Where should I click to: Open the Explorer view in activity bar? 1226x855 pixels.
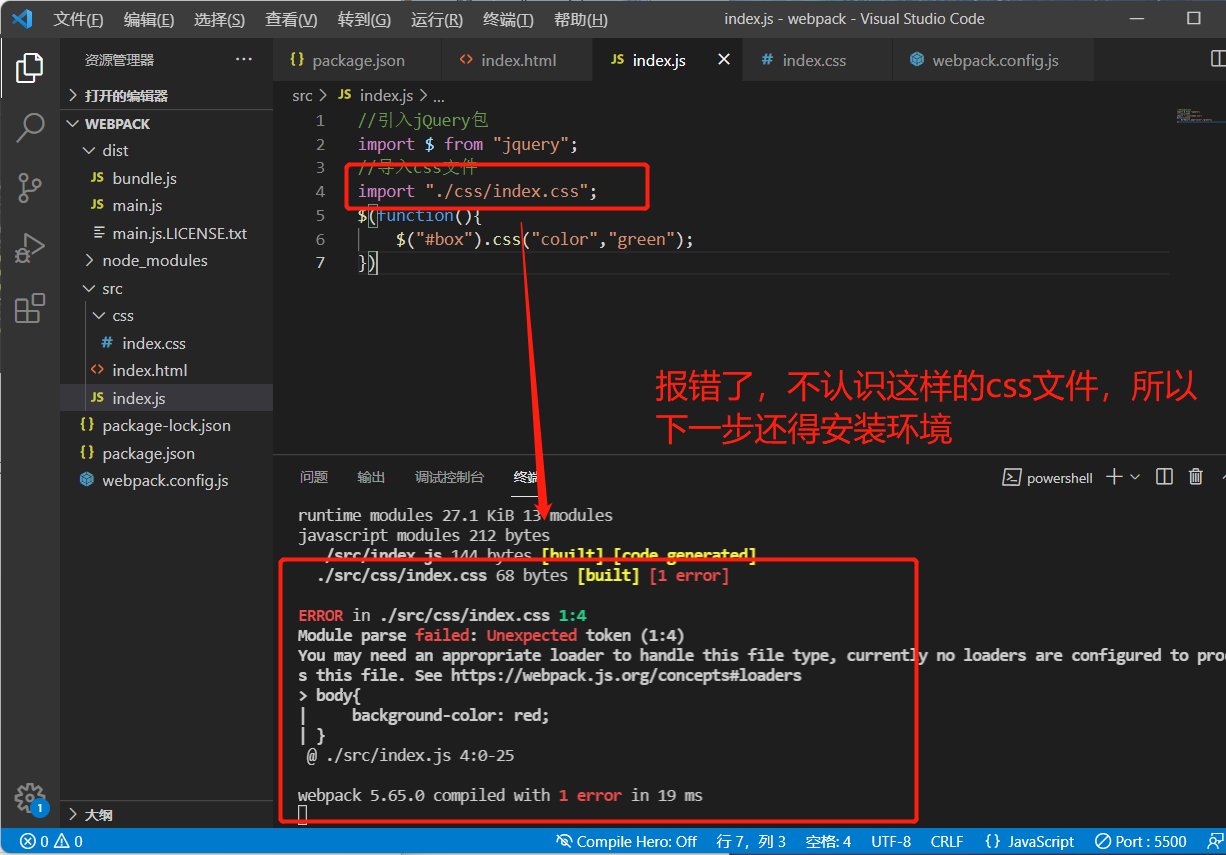pos(29,68)
